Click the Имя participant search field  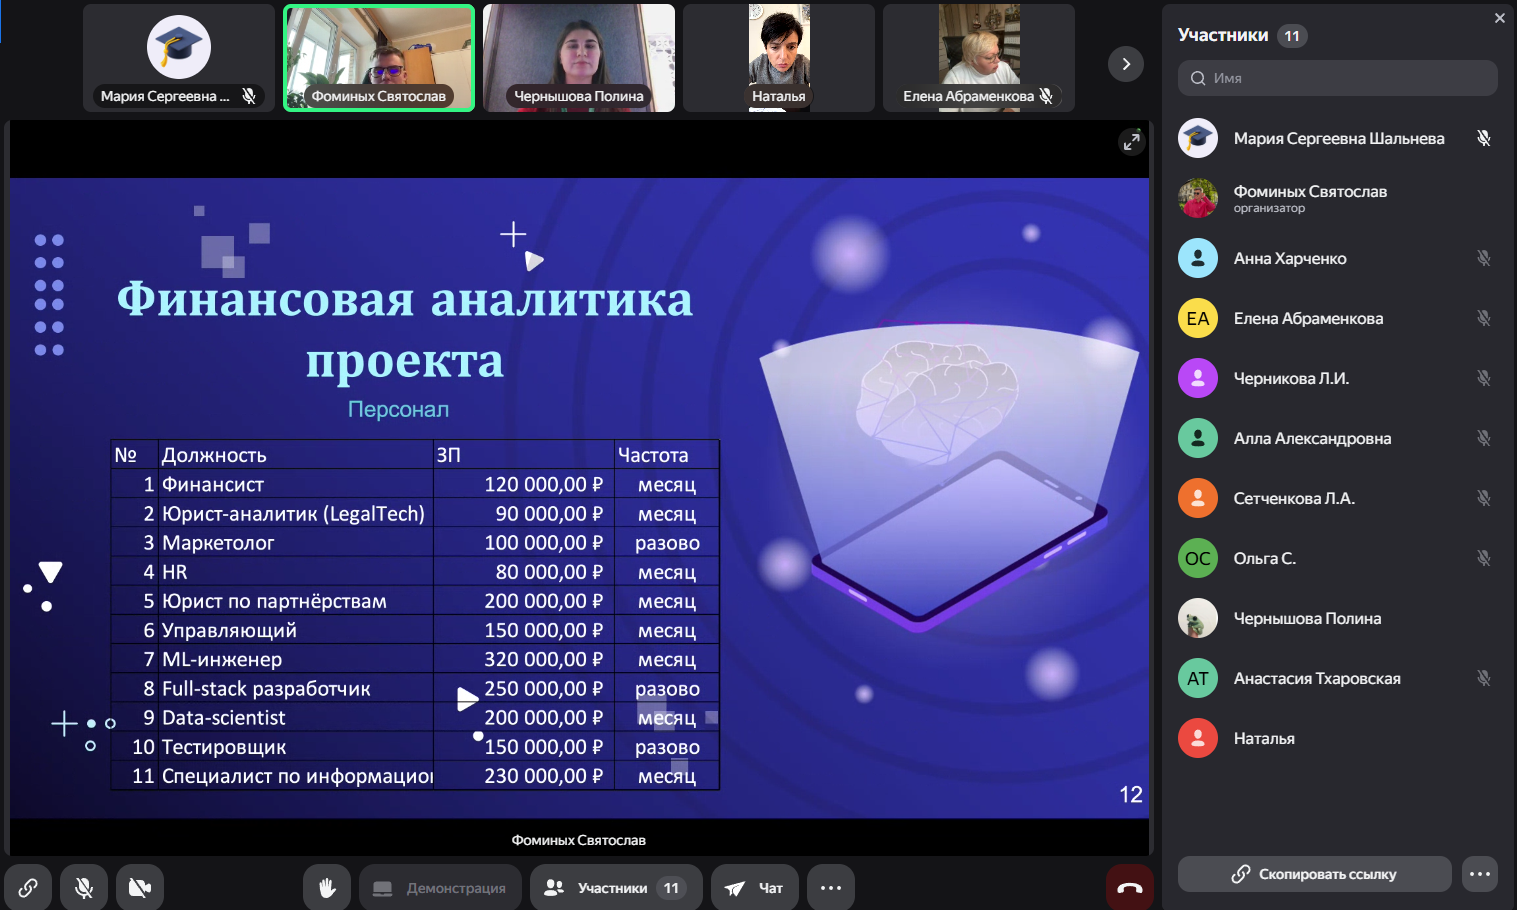click(1338, 78)
